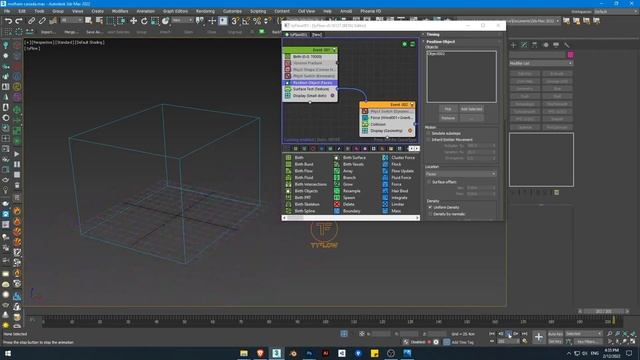Toggle tyFlow simulation enable green circle
This screenshot has height=360, width=640.
tap(404, 44)
